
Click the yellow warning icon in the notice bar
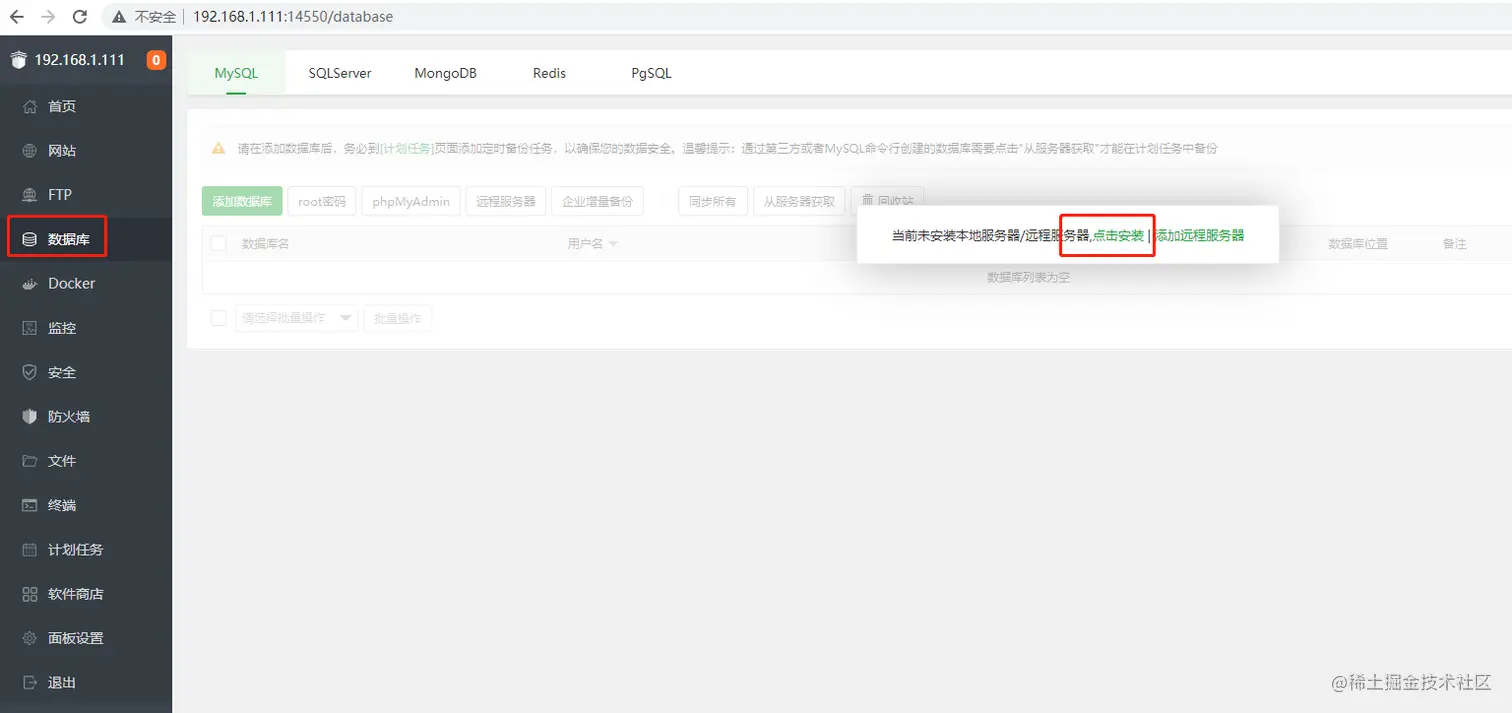[218, 148]
